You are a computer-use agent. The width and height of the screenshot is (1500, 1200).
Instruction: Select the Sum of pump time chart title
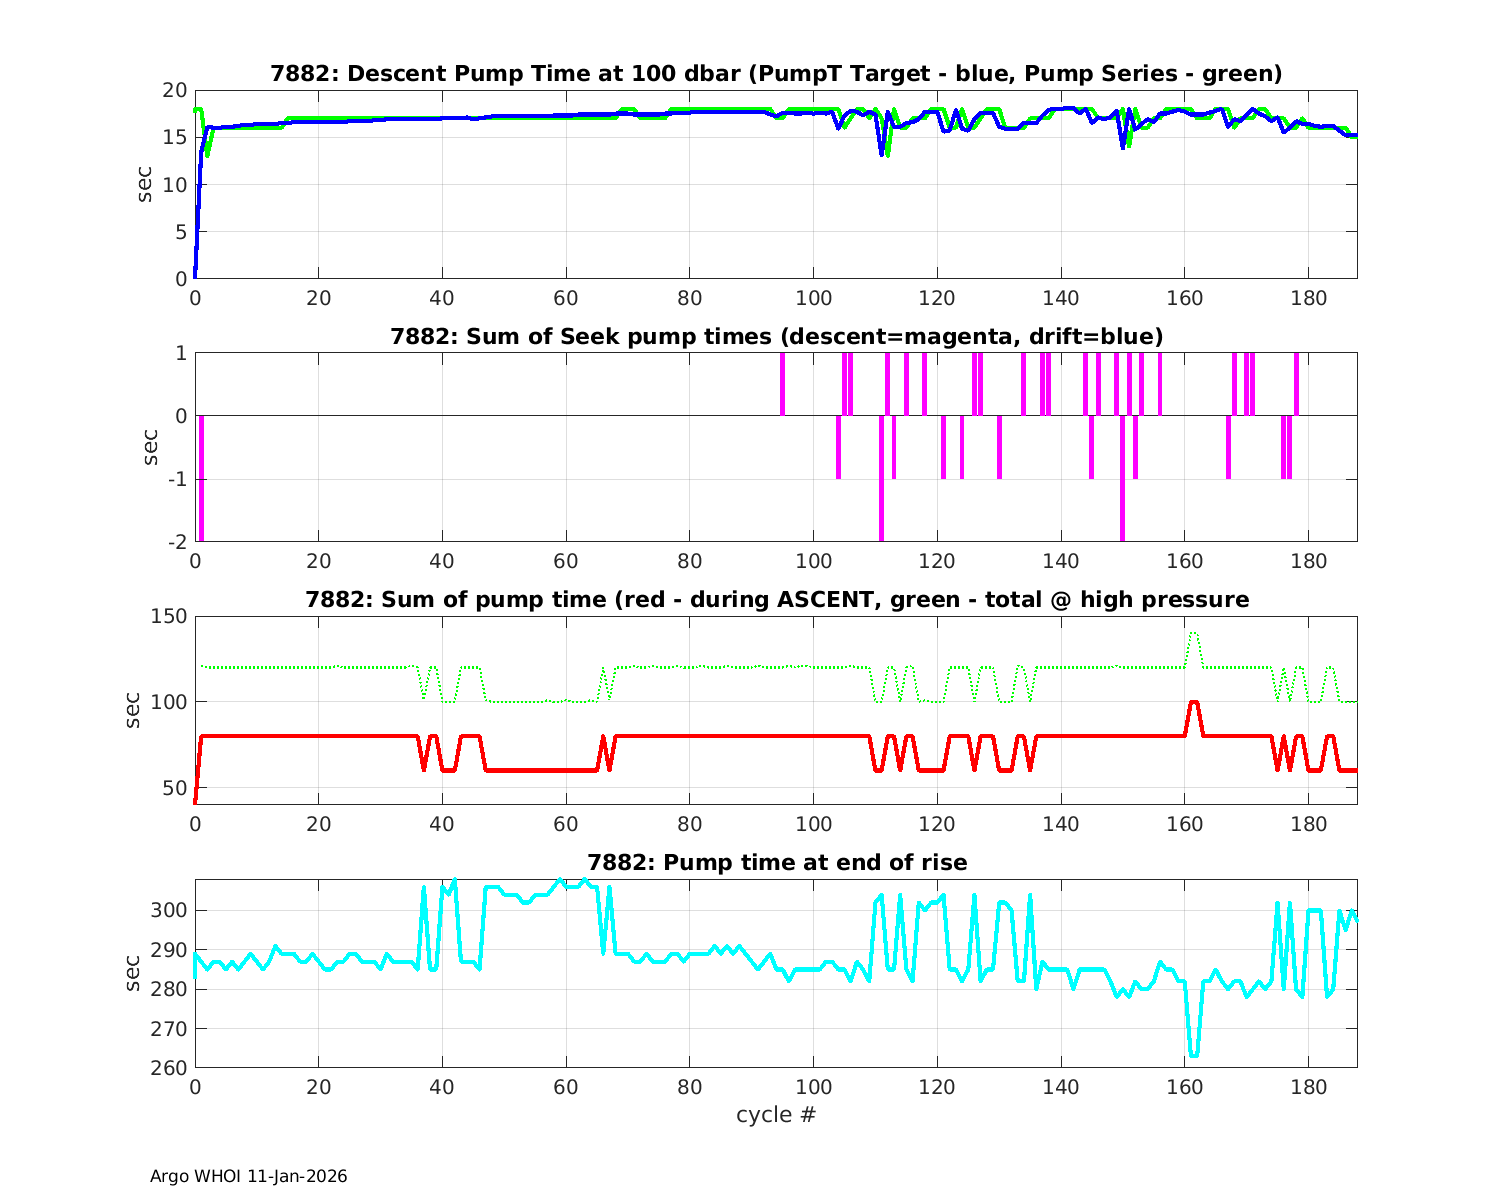[x=776, y=600]
